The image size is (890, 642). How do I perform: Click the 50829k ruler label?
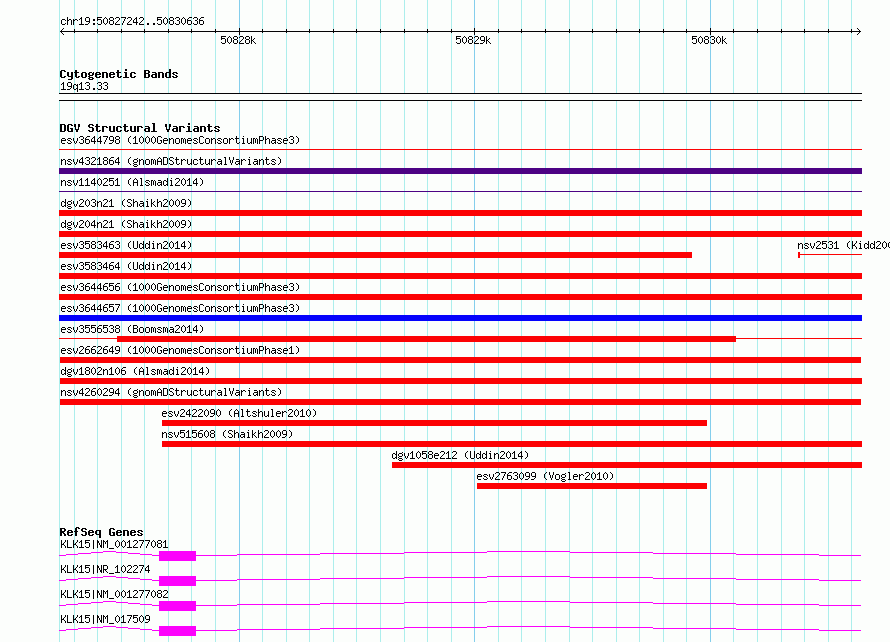pos(473,40)
